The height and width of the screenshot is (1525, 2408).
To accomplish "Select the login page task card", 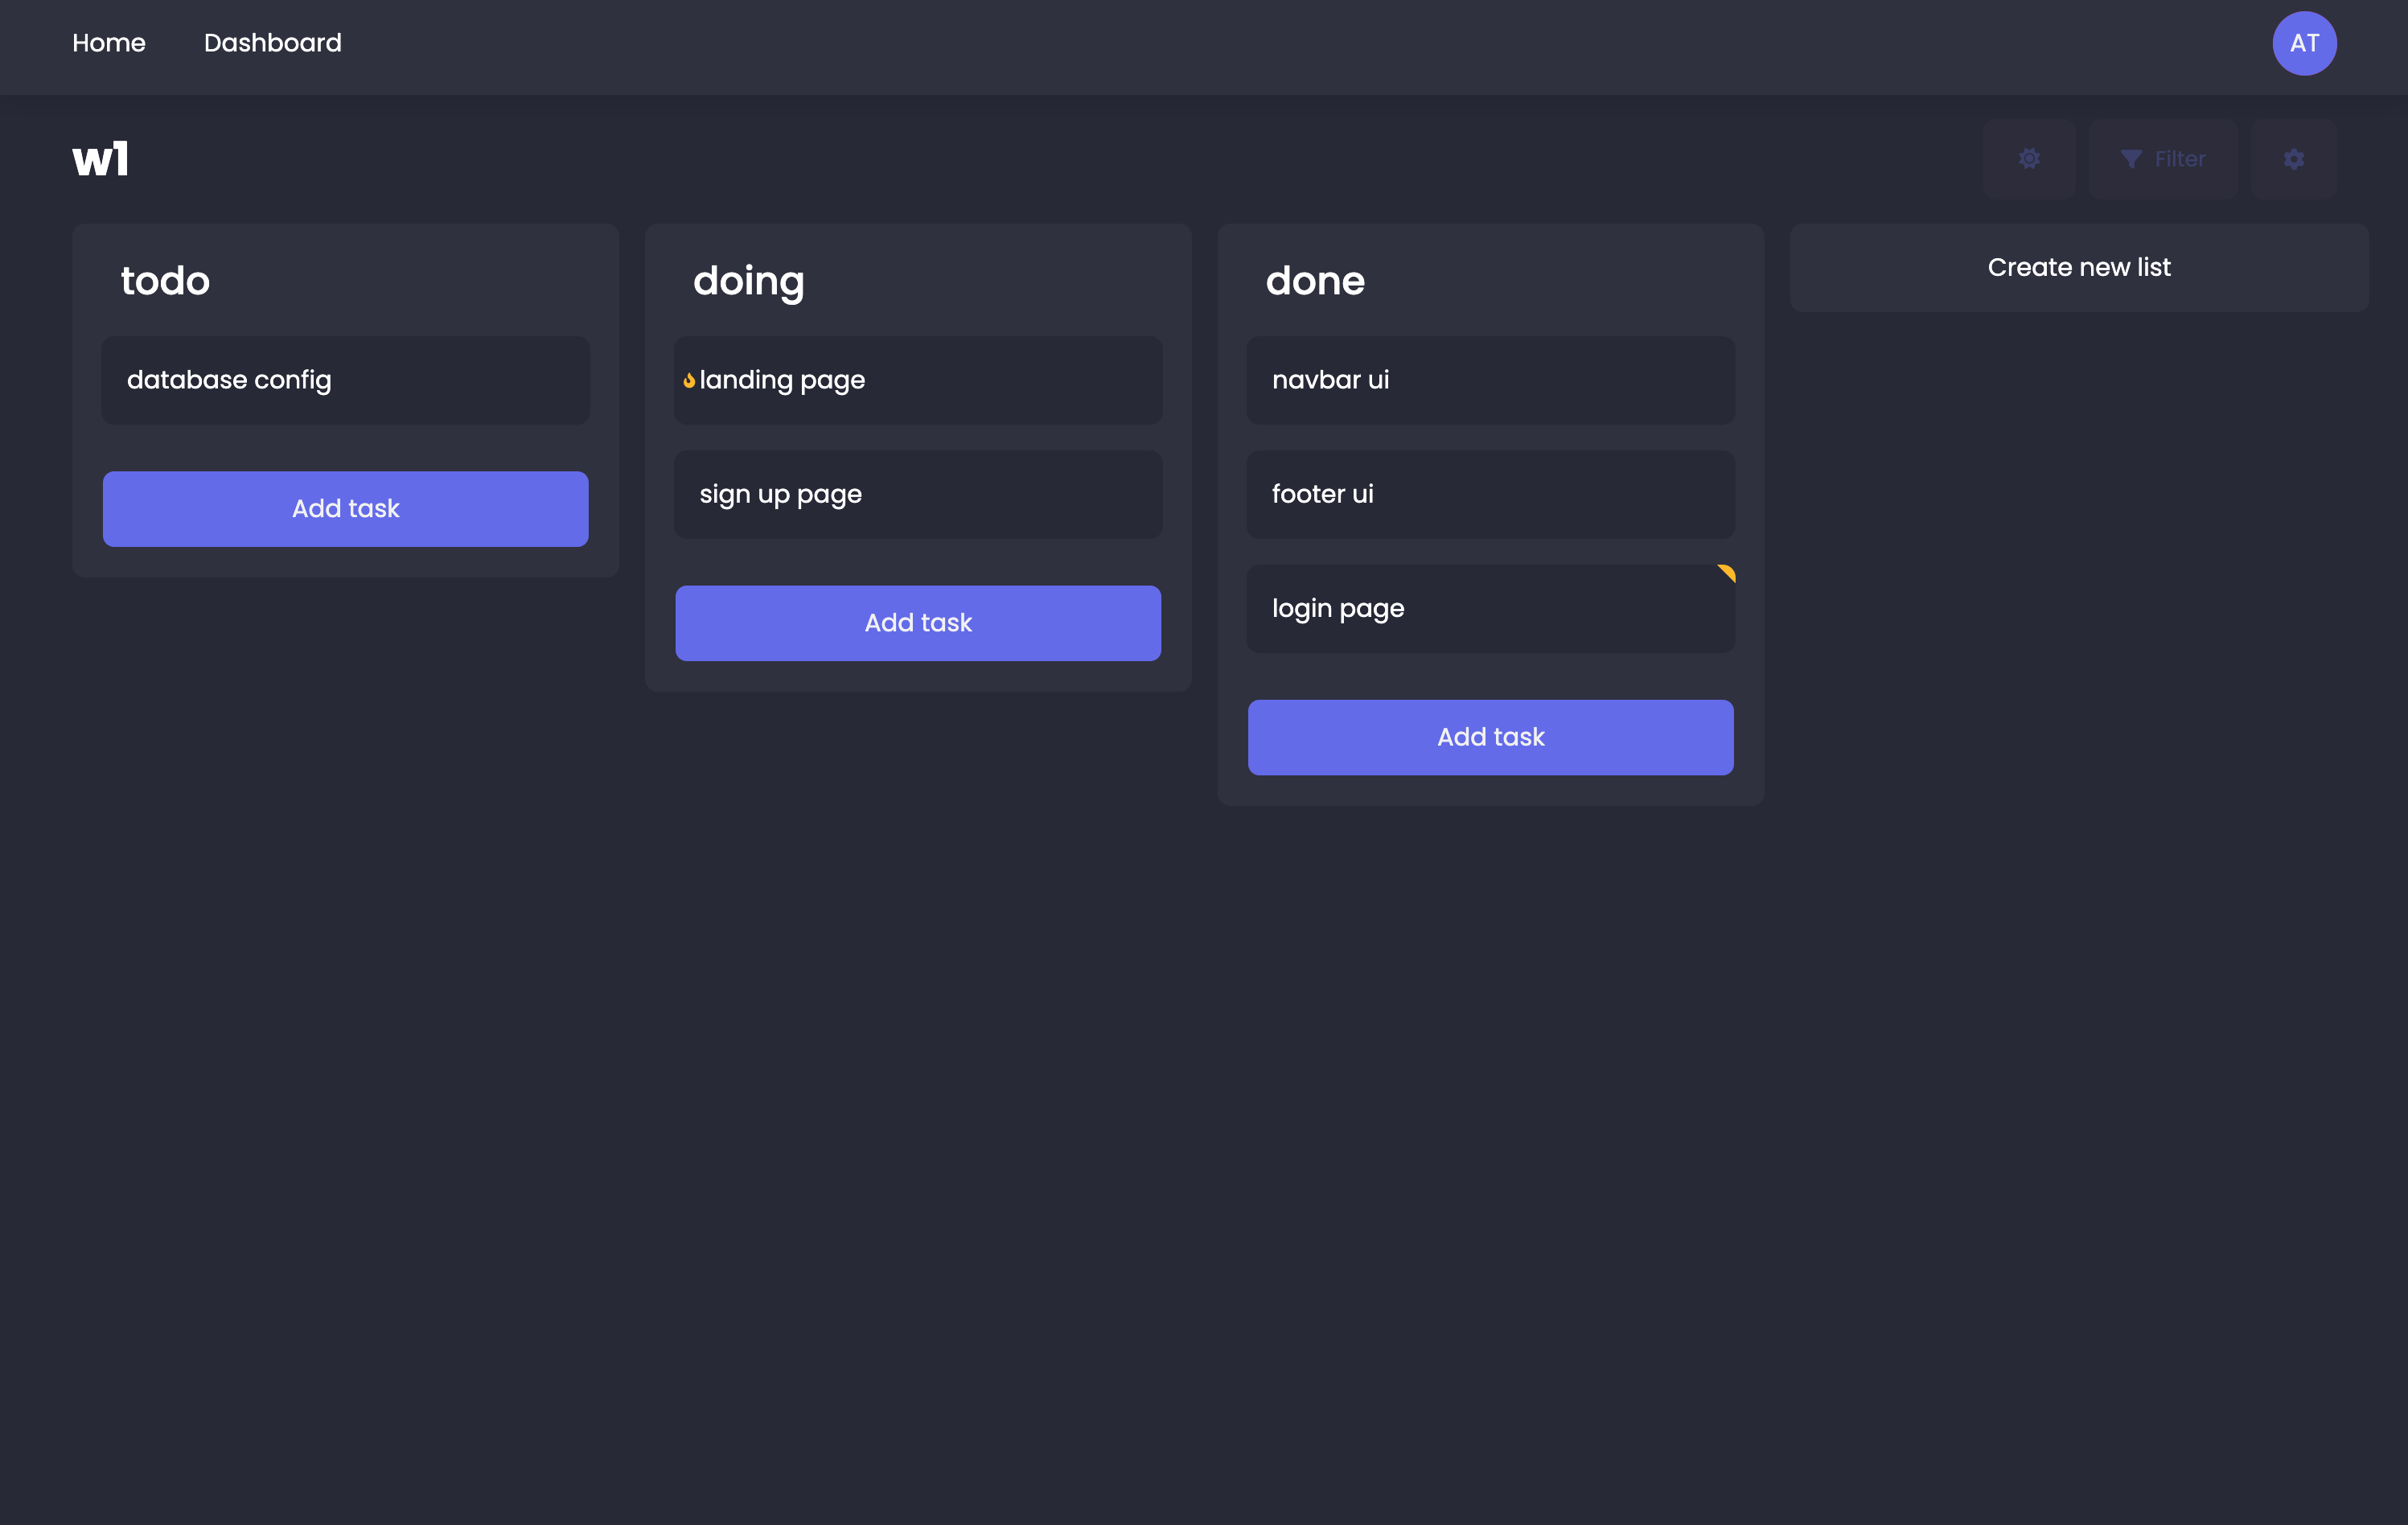I will click(x=1490, y=608).
